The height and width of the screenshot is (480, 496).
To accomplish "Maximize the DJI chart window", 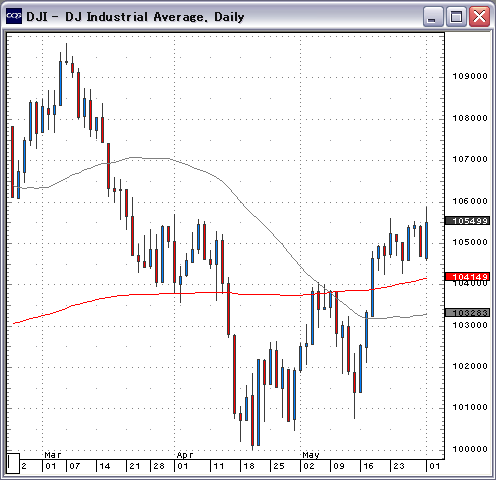I will coord(456,16).
